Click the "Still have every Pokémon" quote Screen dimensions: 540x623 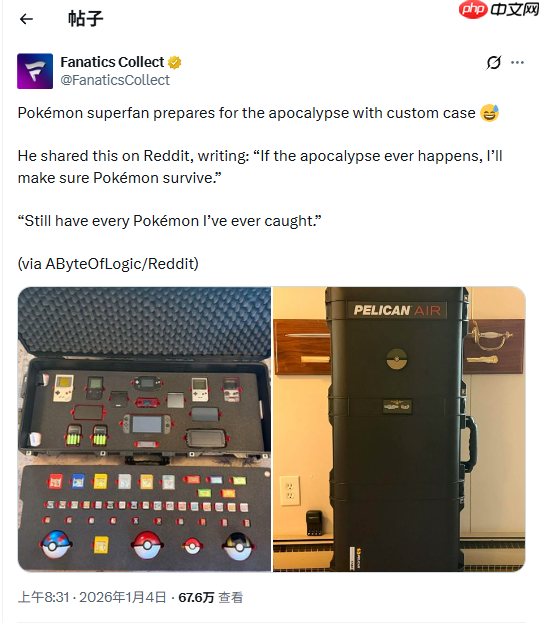pyautogui.click(x=170, y=221)
